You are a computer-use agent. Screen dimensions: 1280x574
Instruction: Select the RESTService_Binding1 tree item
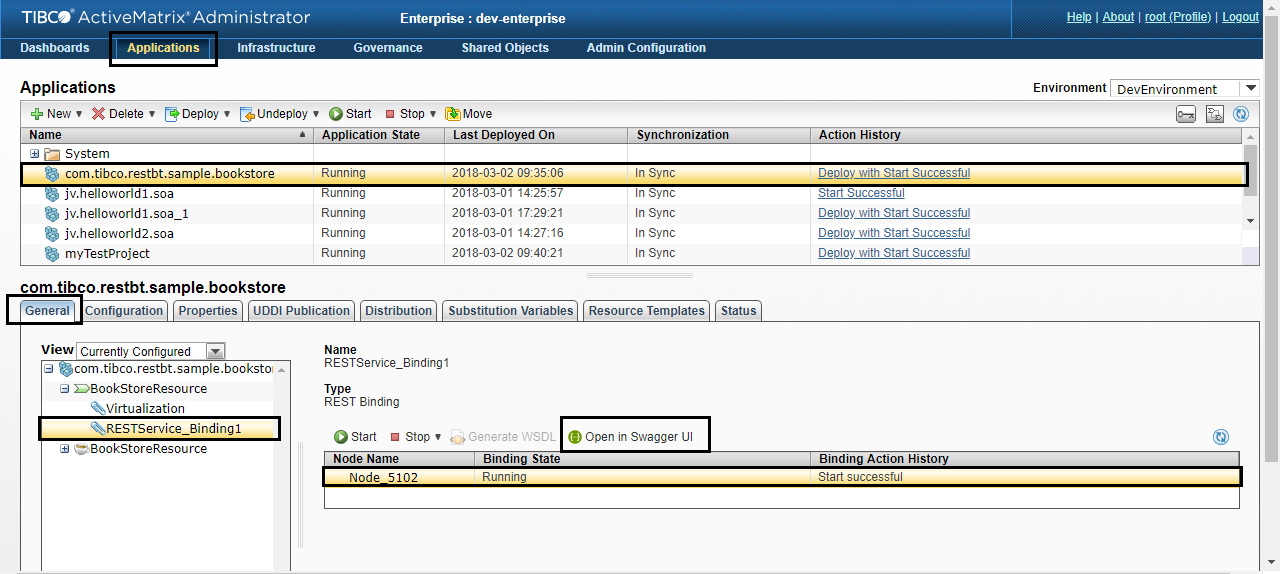(174, 429)
